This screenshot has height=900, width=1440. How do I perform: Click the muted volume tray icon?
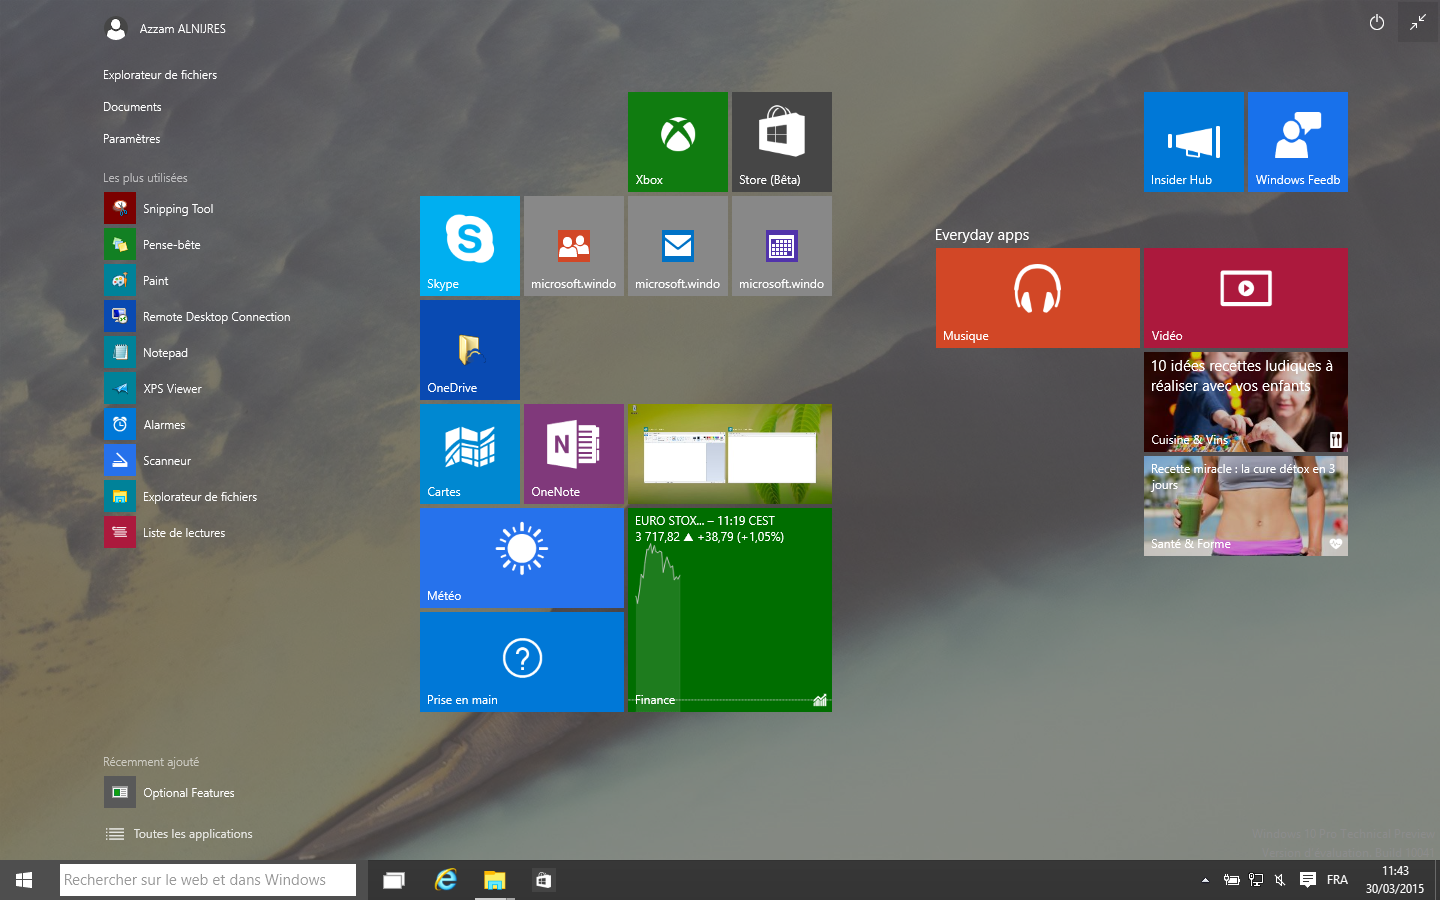(1280, 880)
